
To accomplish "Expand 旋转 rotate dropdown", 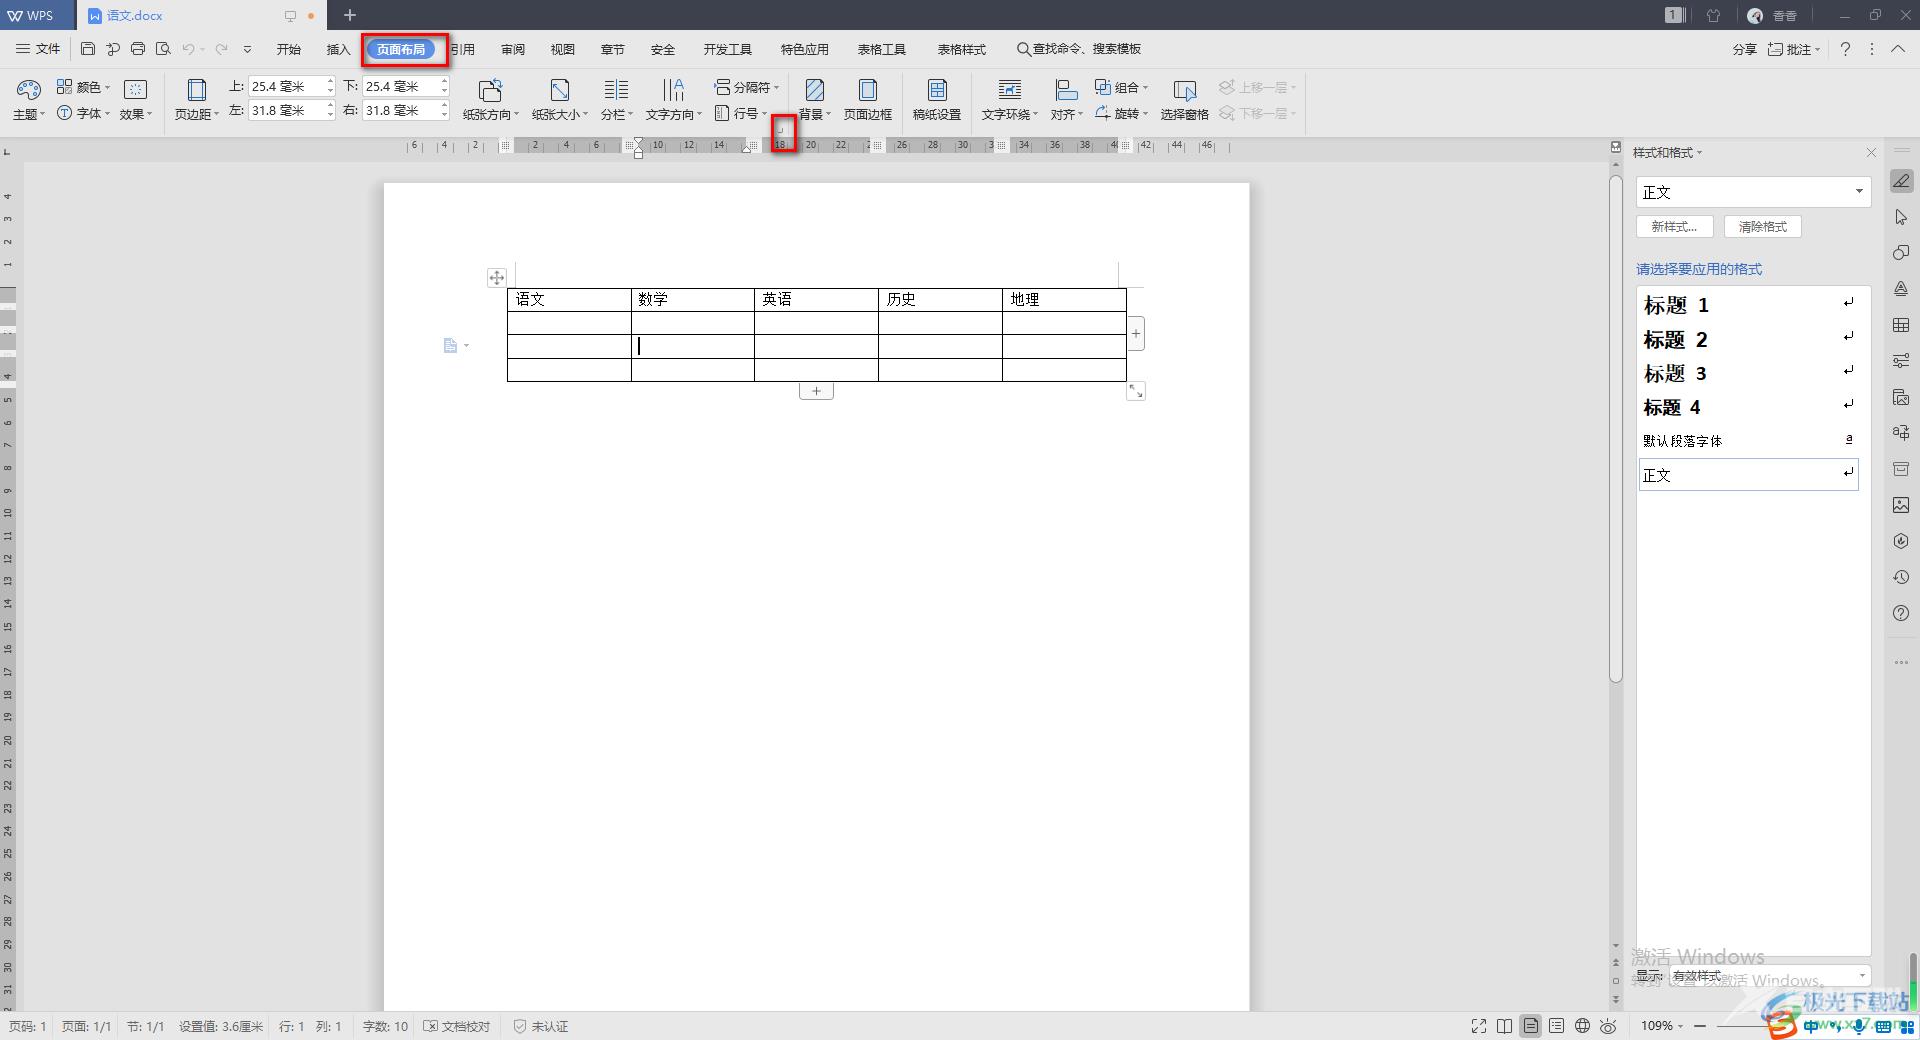I will pos(1122,113).
